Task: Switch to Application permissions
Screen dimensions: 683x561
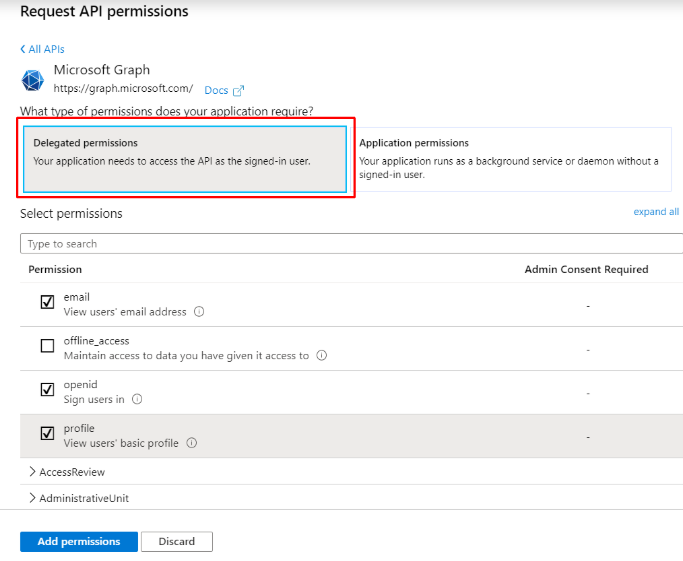Action: pyautogui.click(x=513, y=158)
